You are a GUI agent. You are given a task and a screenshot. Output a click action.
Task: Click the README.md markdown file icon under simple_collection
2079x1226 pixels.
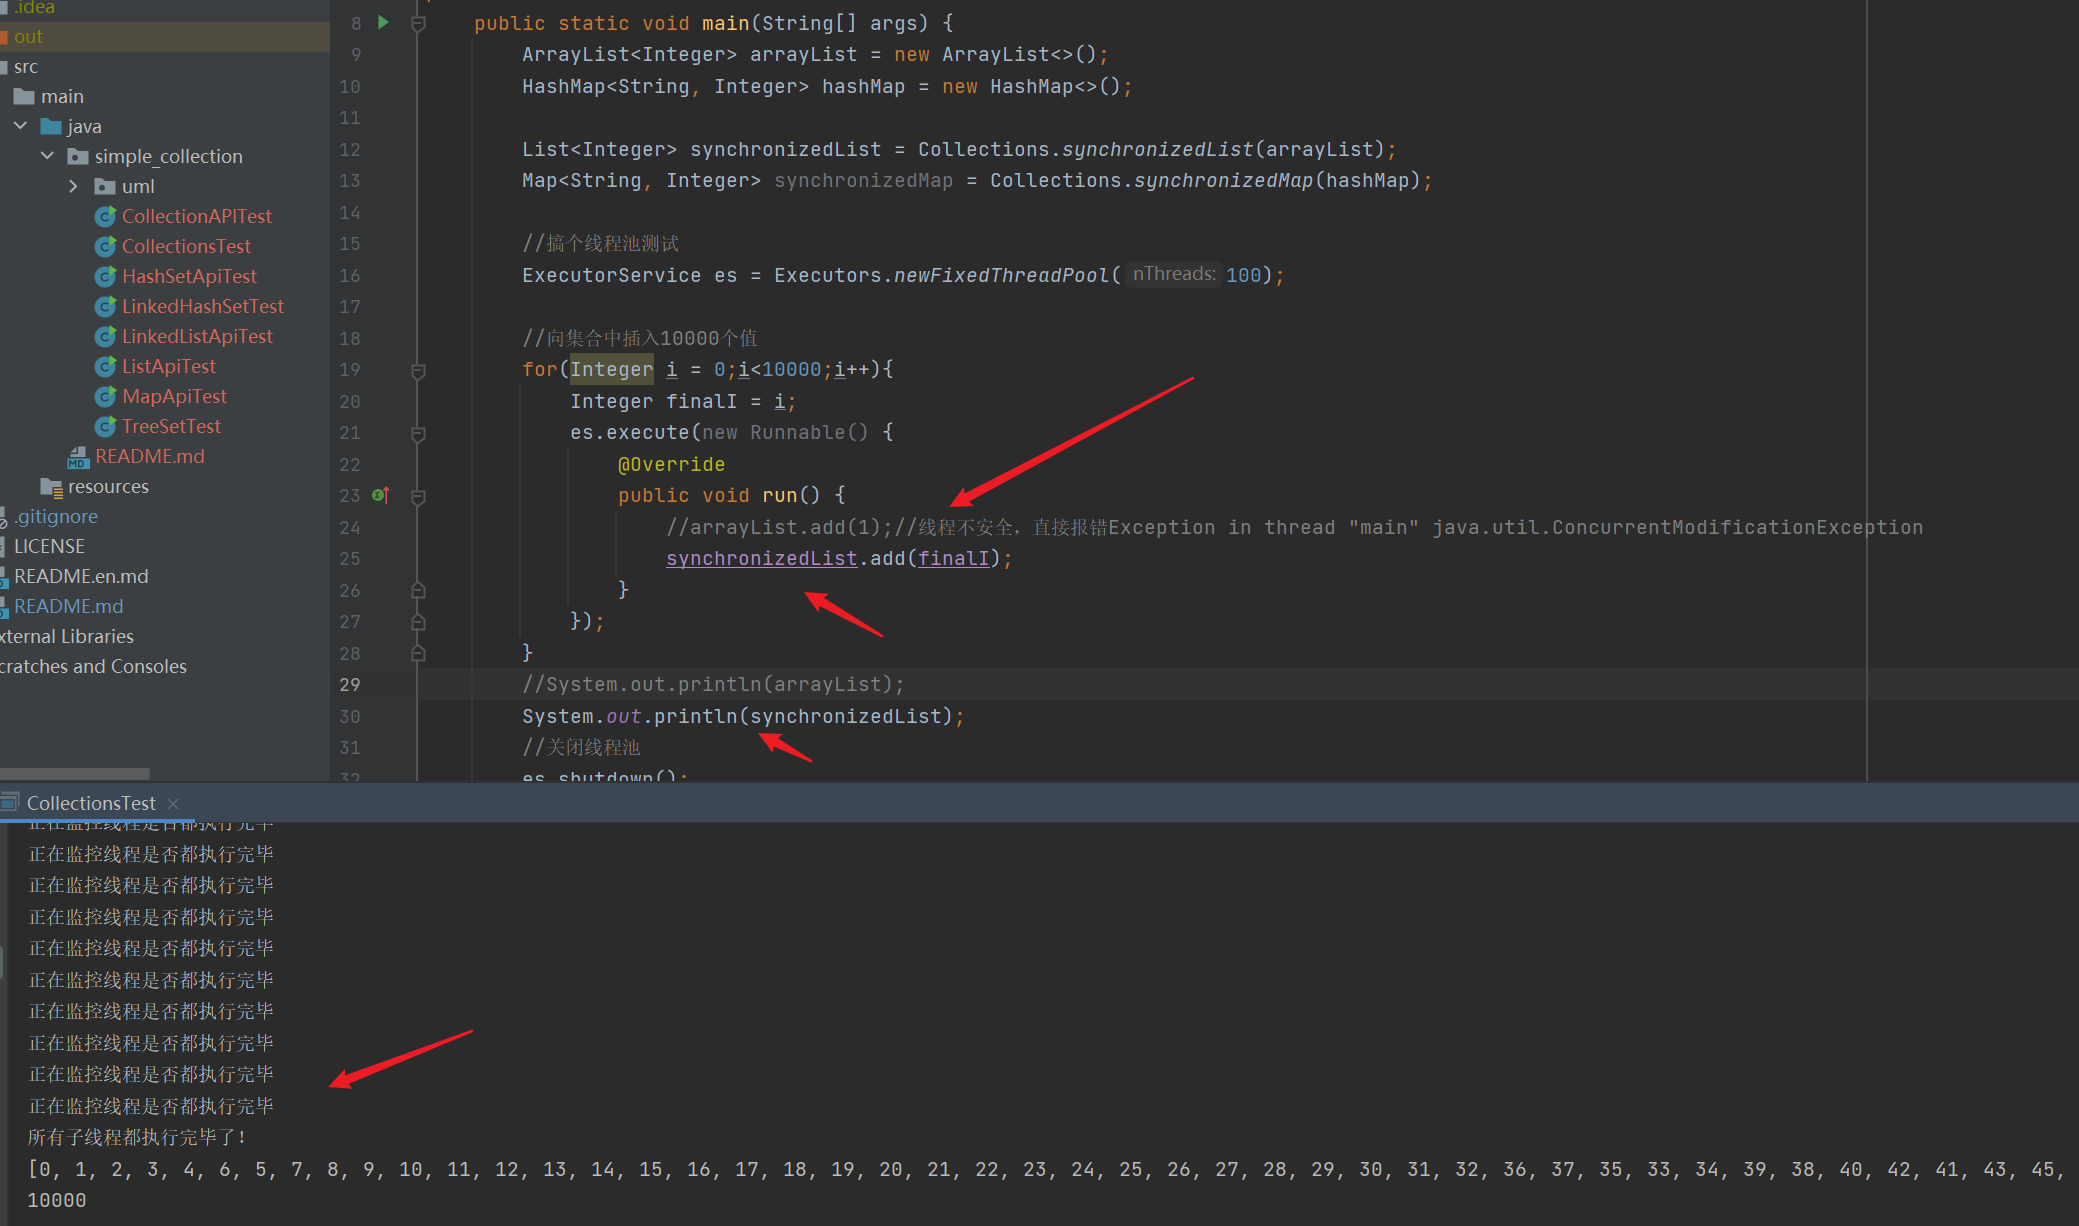point(78,457)
